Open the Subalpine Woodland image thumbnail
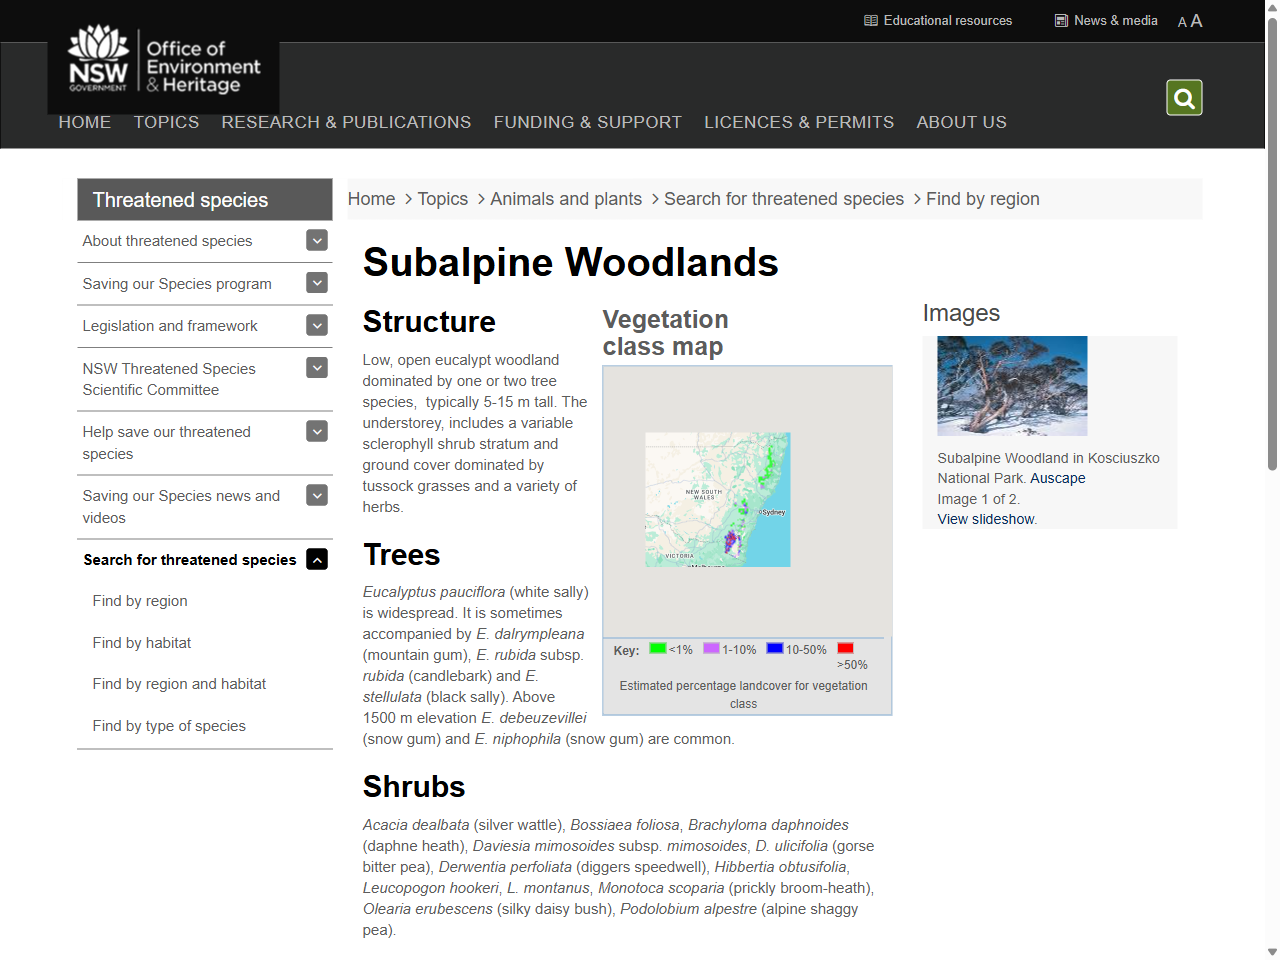Image resolution: width=1280 pixels, height=960 pixels. coord(1012,386)
